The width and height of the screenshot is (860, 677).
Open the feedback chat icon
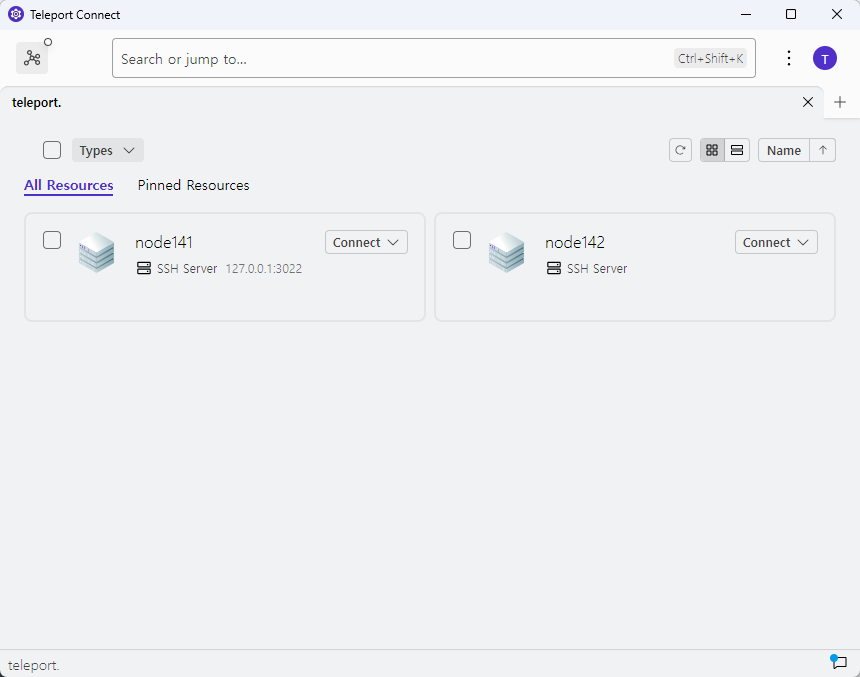coord(838,662)
